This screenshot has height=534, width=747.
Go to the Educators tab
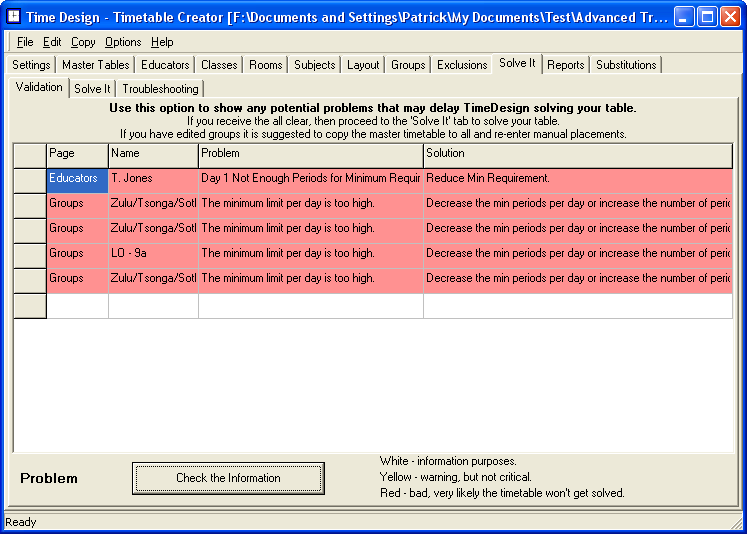click(x=165, y=65)
